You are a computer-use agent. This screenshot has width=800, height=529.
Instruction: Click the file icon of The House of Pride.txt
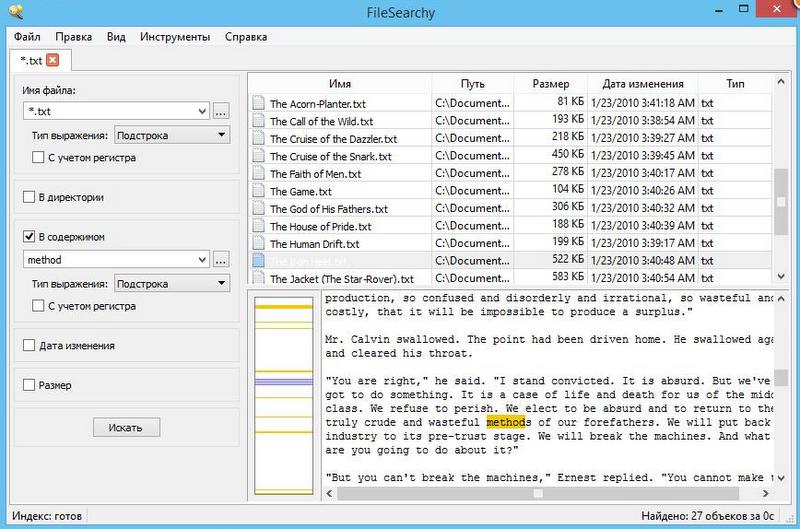[x=259, y=225]
